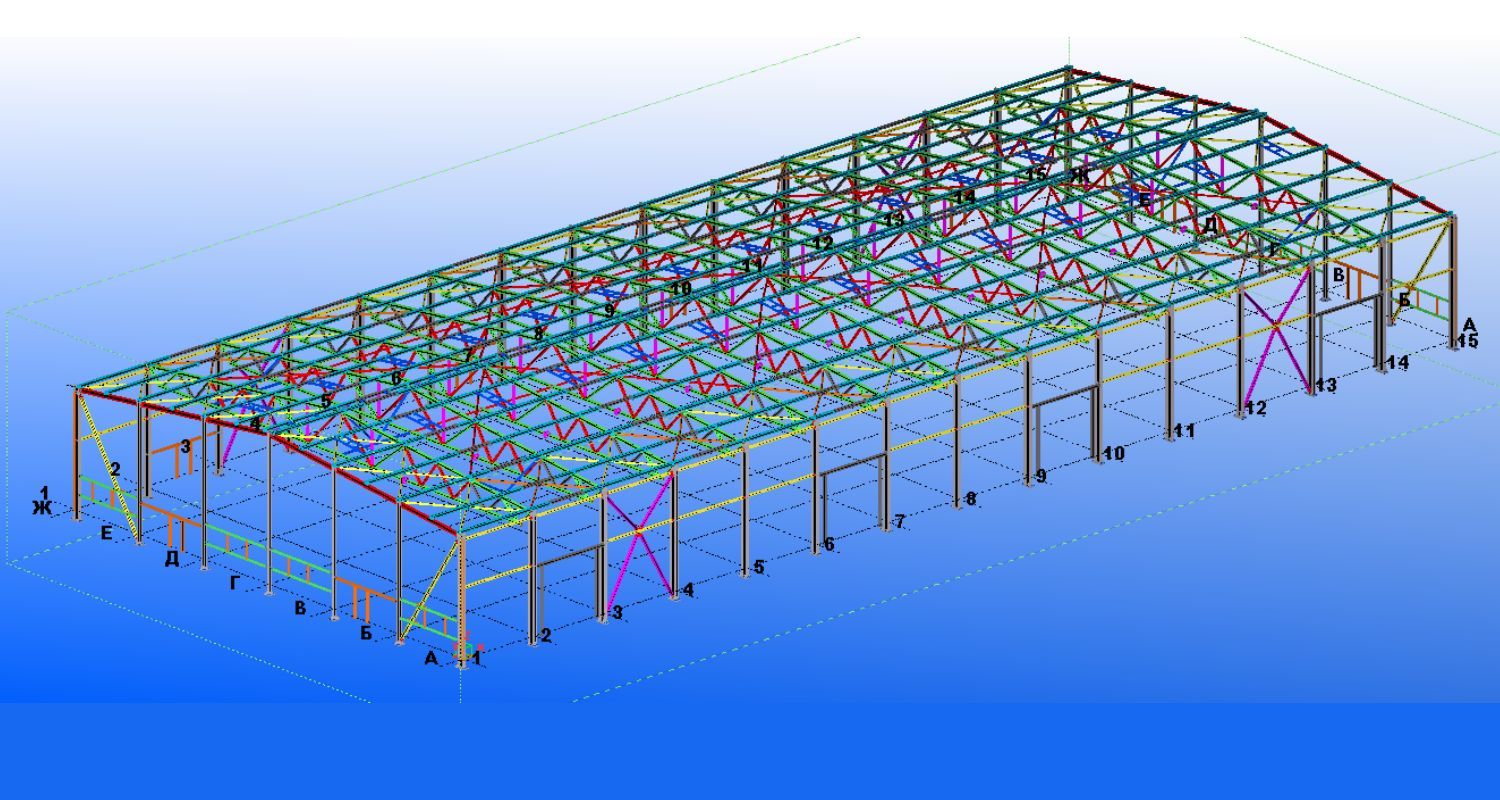Select grid label Б on the front gable axis

(x=365, y=633)
